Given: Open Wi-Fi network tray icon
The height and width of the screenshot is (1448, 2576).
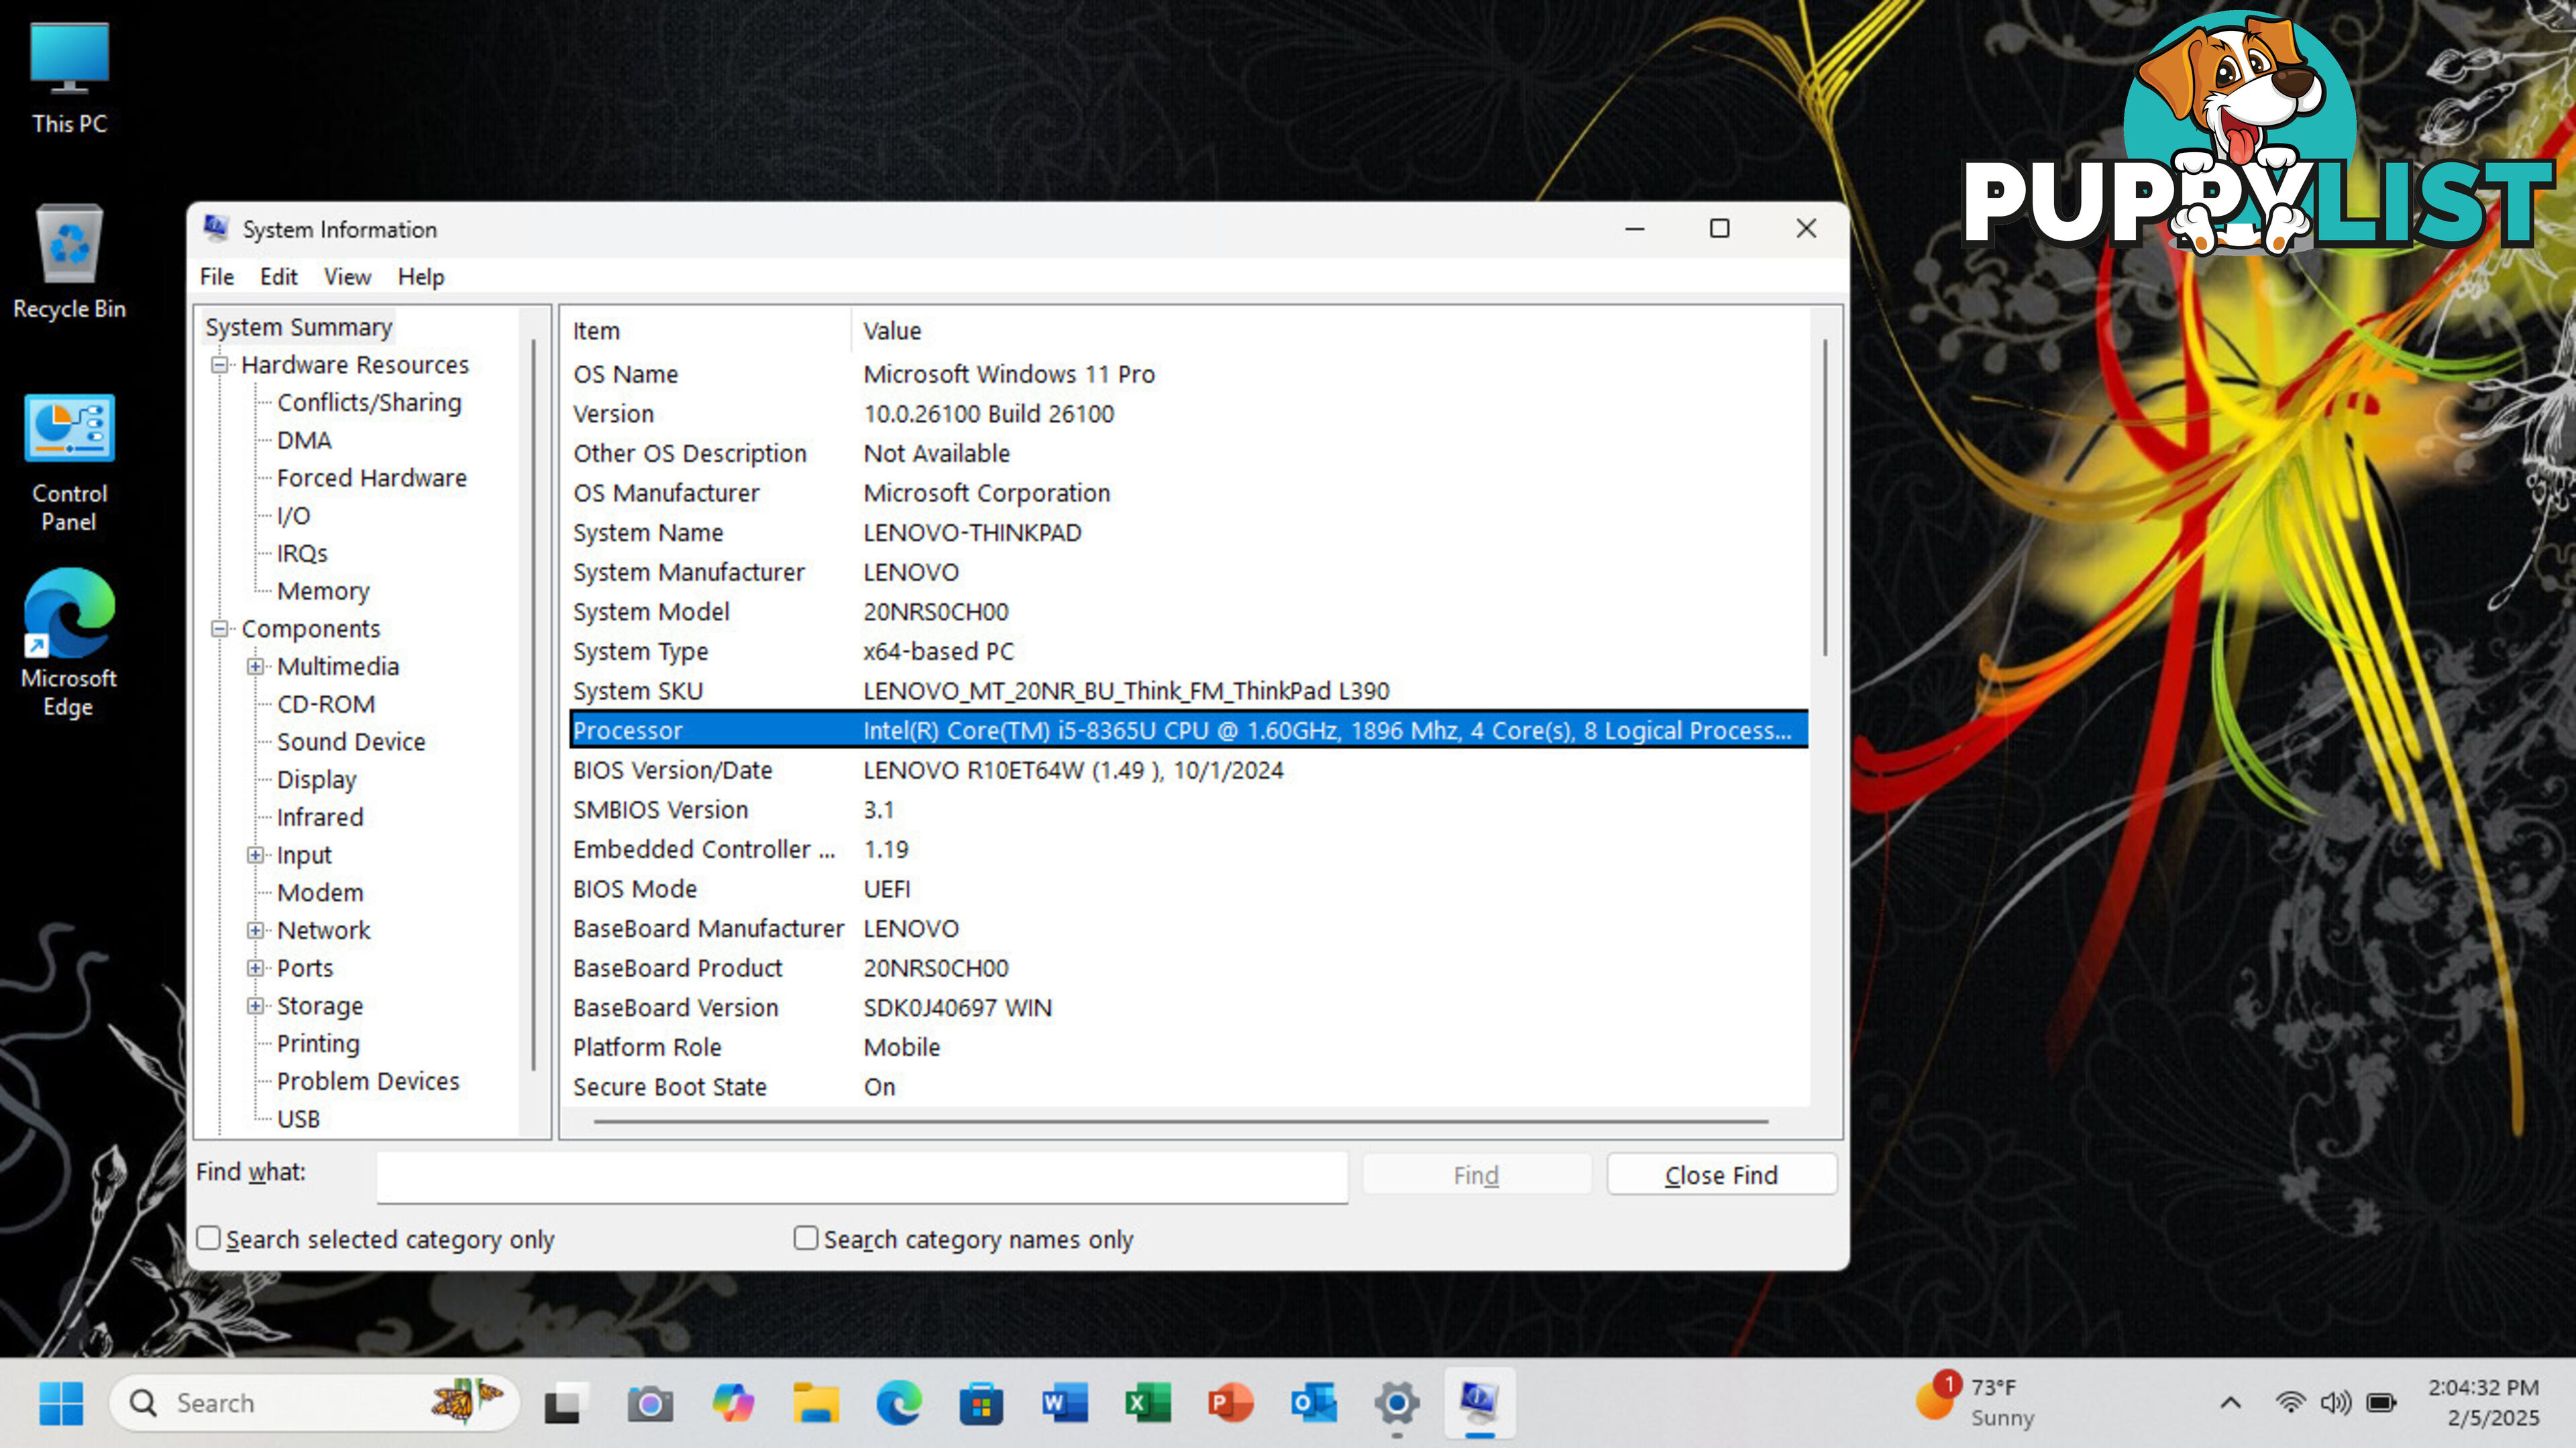Looking at the screenshot, I should pyautogui.click(x=2290, y=1403).
